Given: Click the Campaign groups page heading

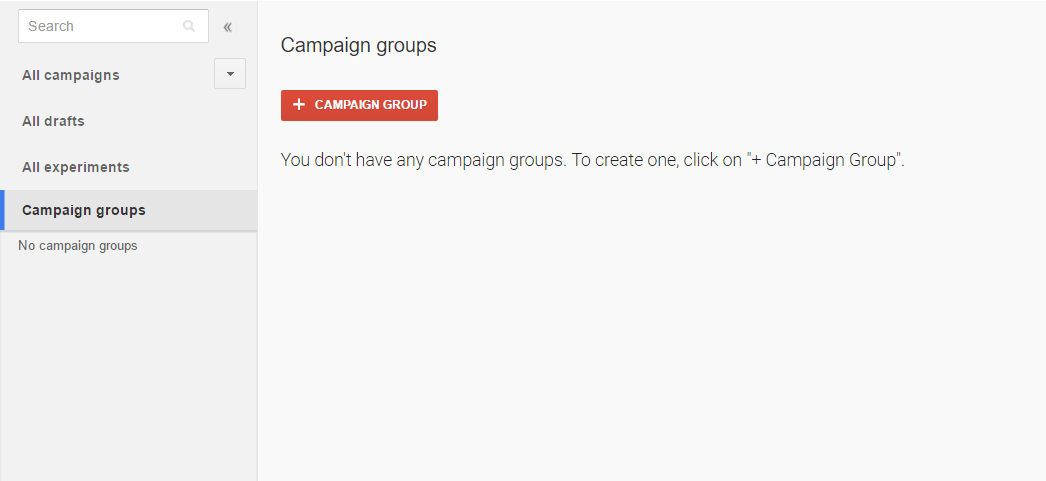Looking at the screenshot, I should pyautogui.click(x=359, y=45).
